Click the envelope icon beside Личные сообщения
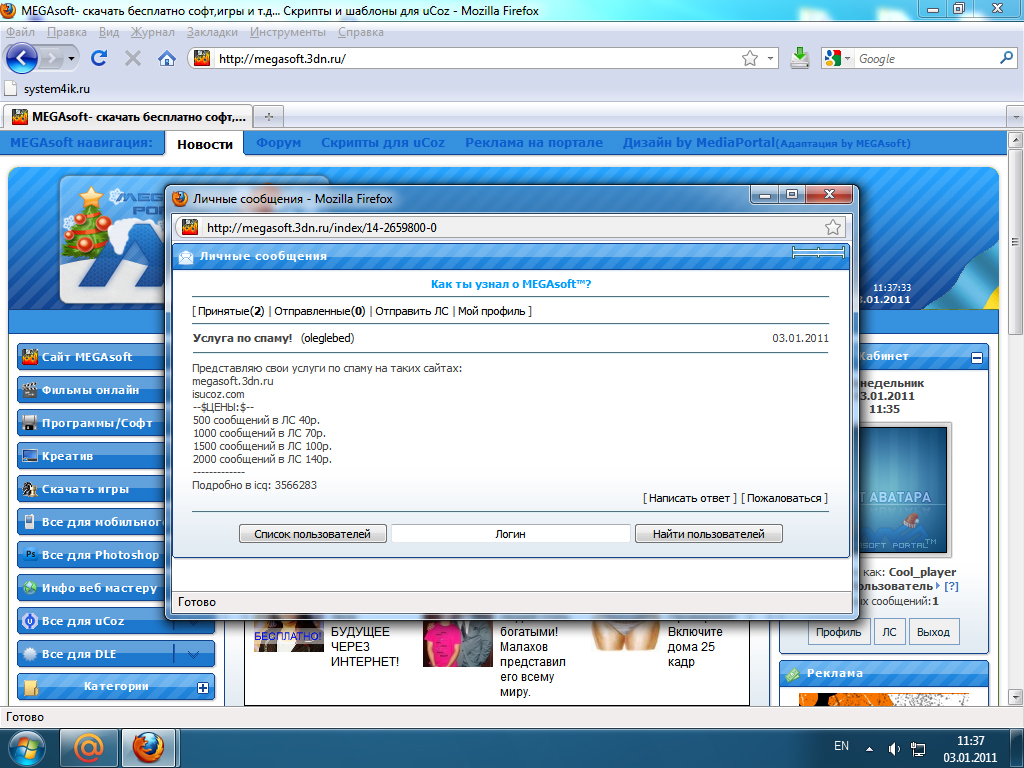 coord(185,257)
